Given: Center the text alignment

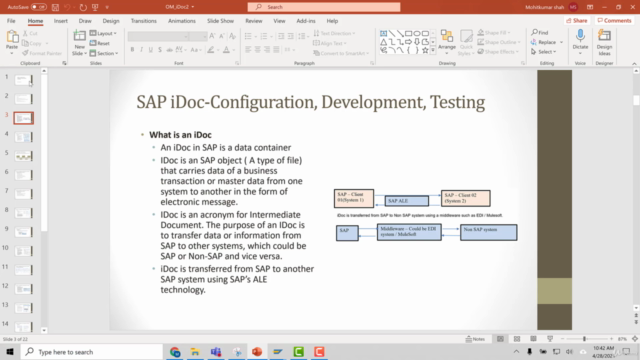Looking at the screenshot, I should 258,50.
